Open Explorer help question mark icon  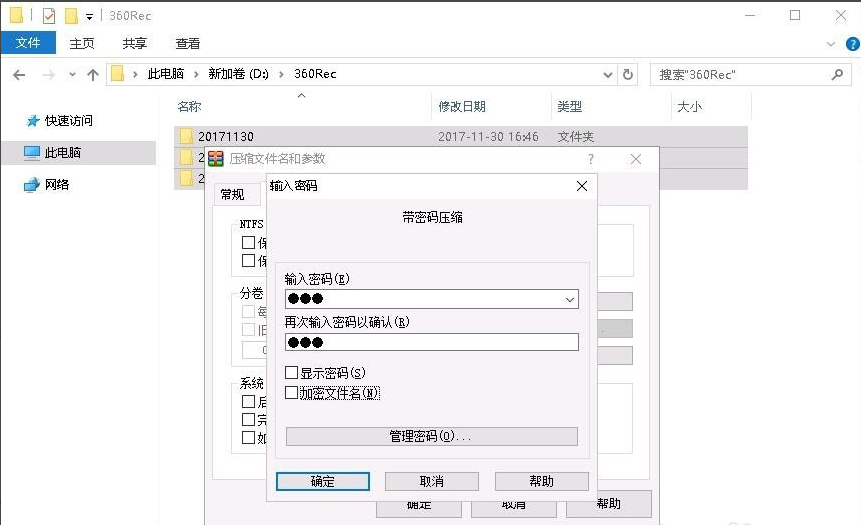point(852,44)
